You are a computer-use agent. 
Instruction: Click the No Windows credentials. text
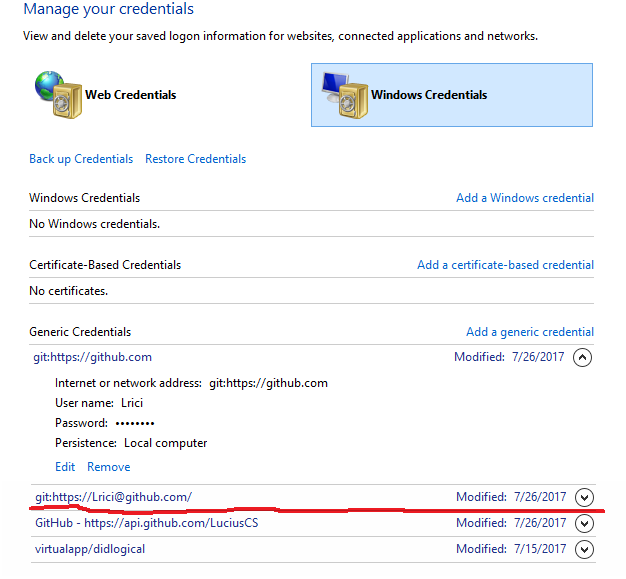click(x=95, y=224)
